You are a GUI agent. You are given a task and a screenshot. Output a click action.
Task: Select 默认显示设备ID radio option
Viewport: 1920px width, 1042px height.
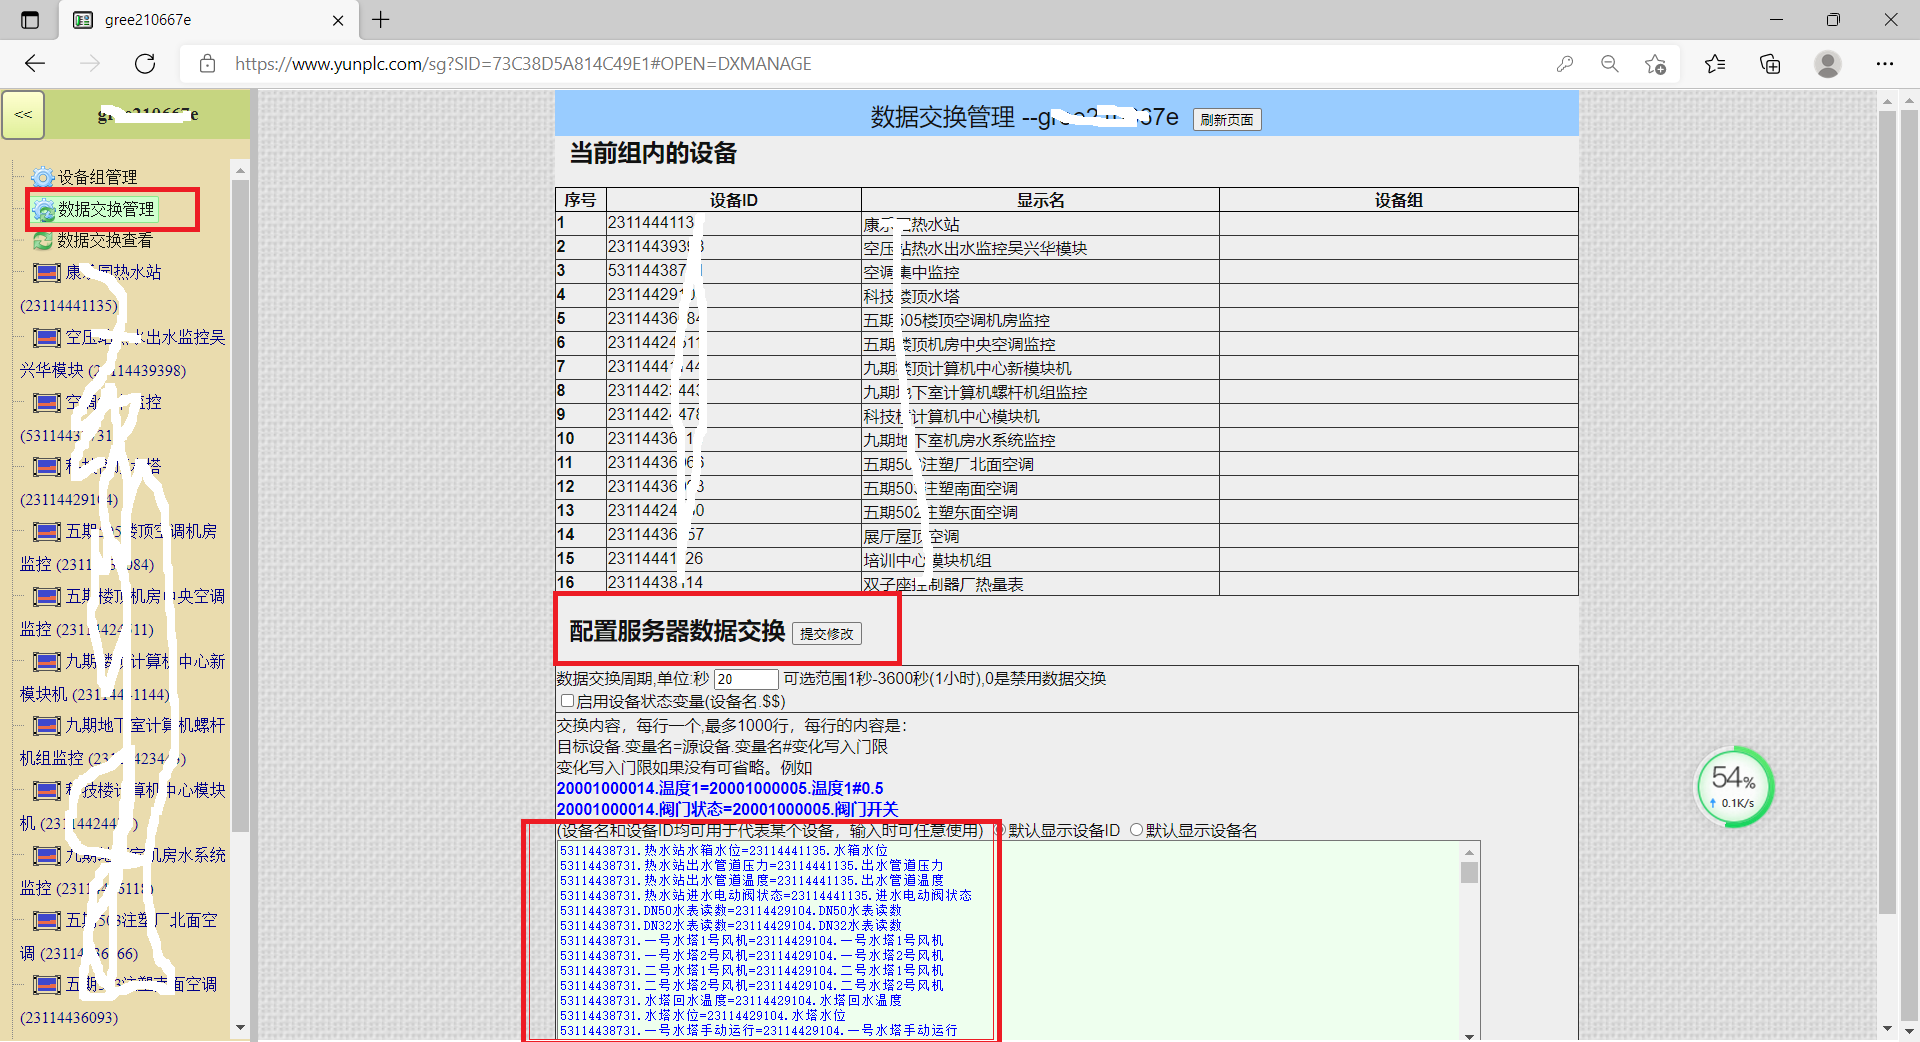pos(999,830)
